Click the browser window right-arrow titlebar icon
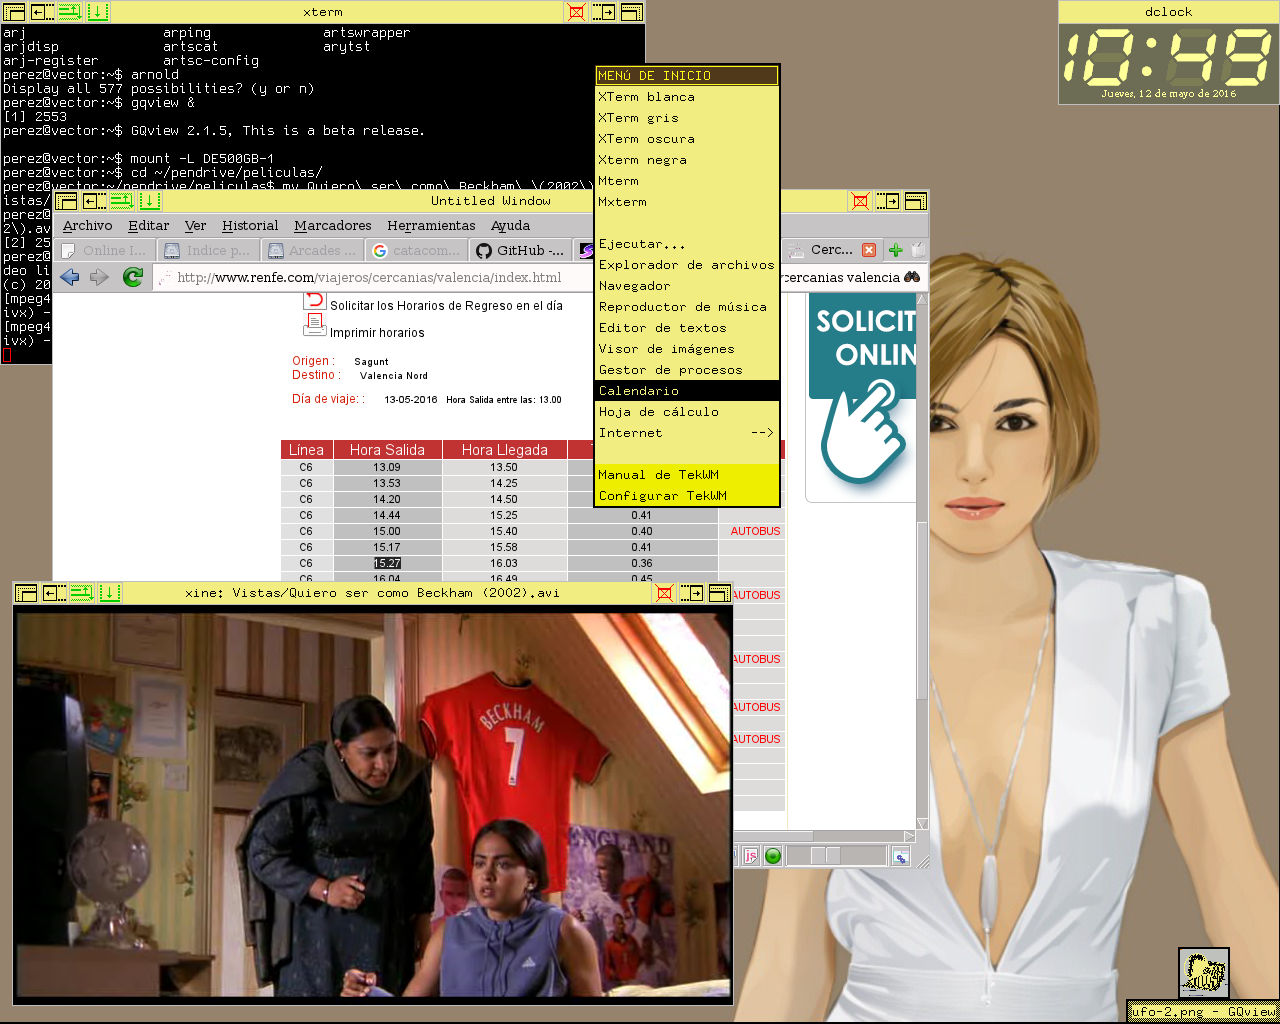The width and height of the screenshot is (1280, 1024). coord(887,201)
